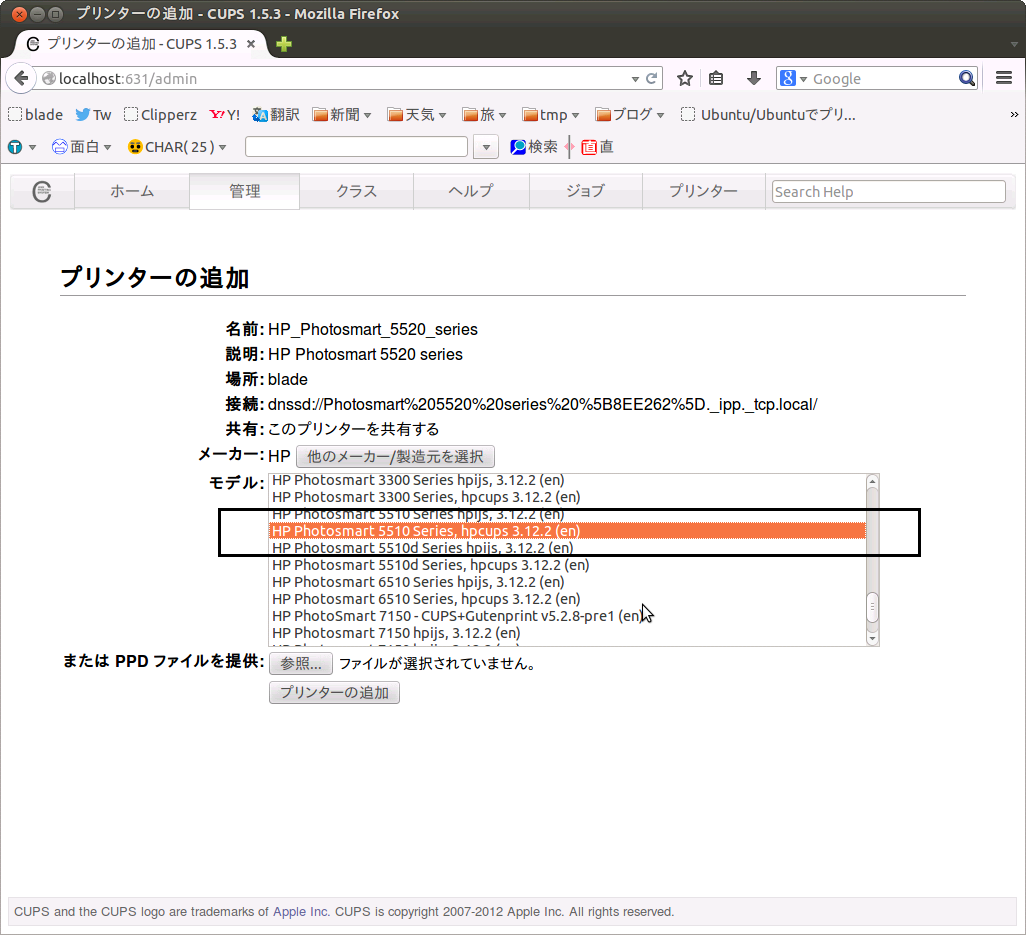The height and width of the screenshot is (935, 1026).
Task: Click the model list scrollbar thumb
Action: pyautogui.click(x=872, y=607)
